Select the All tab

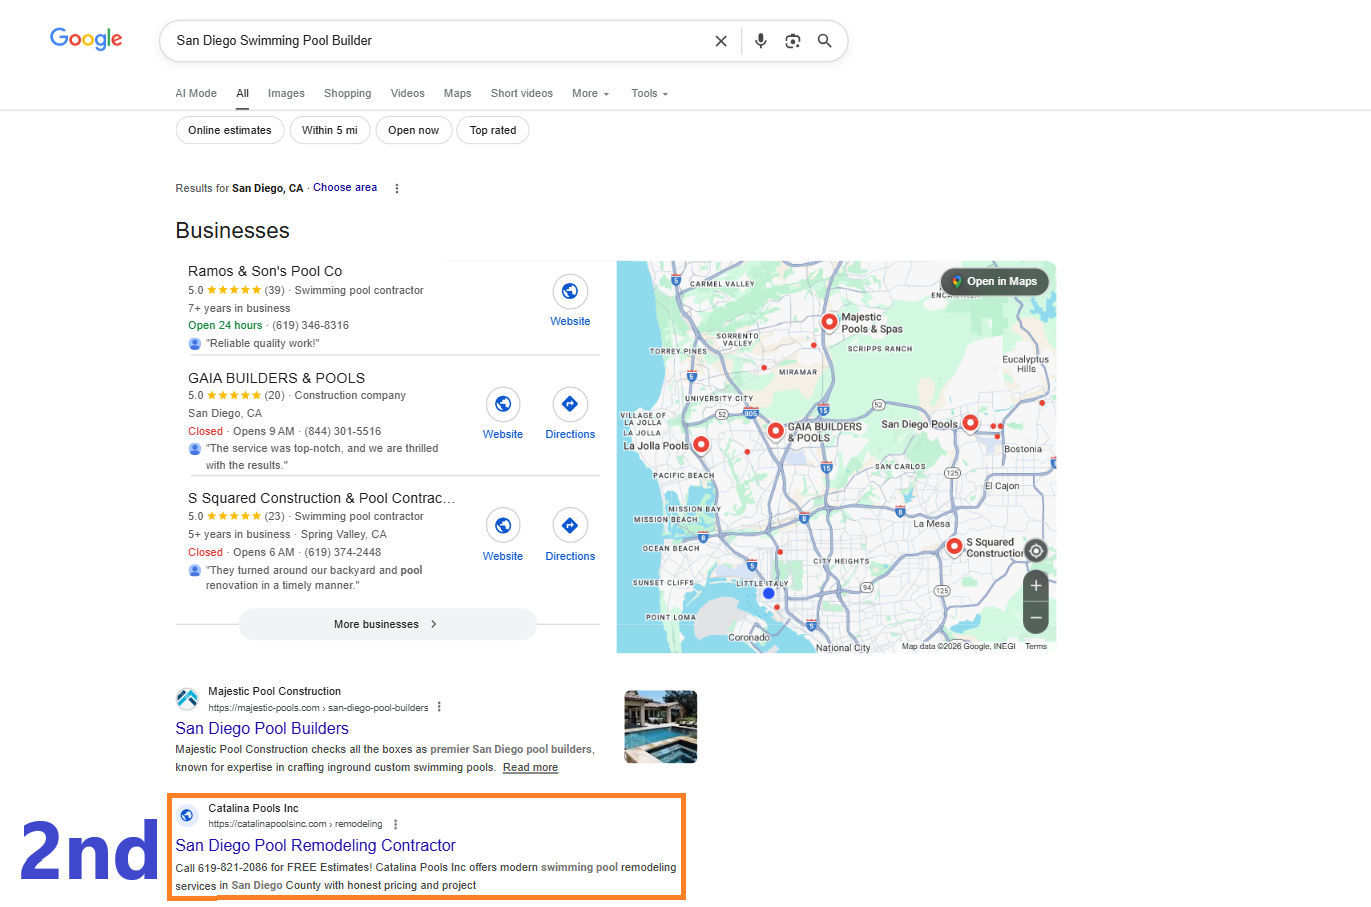point(242,93)
